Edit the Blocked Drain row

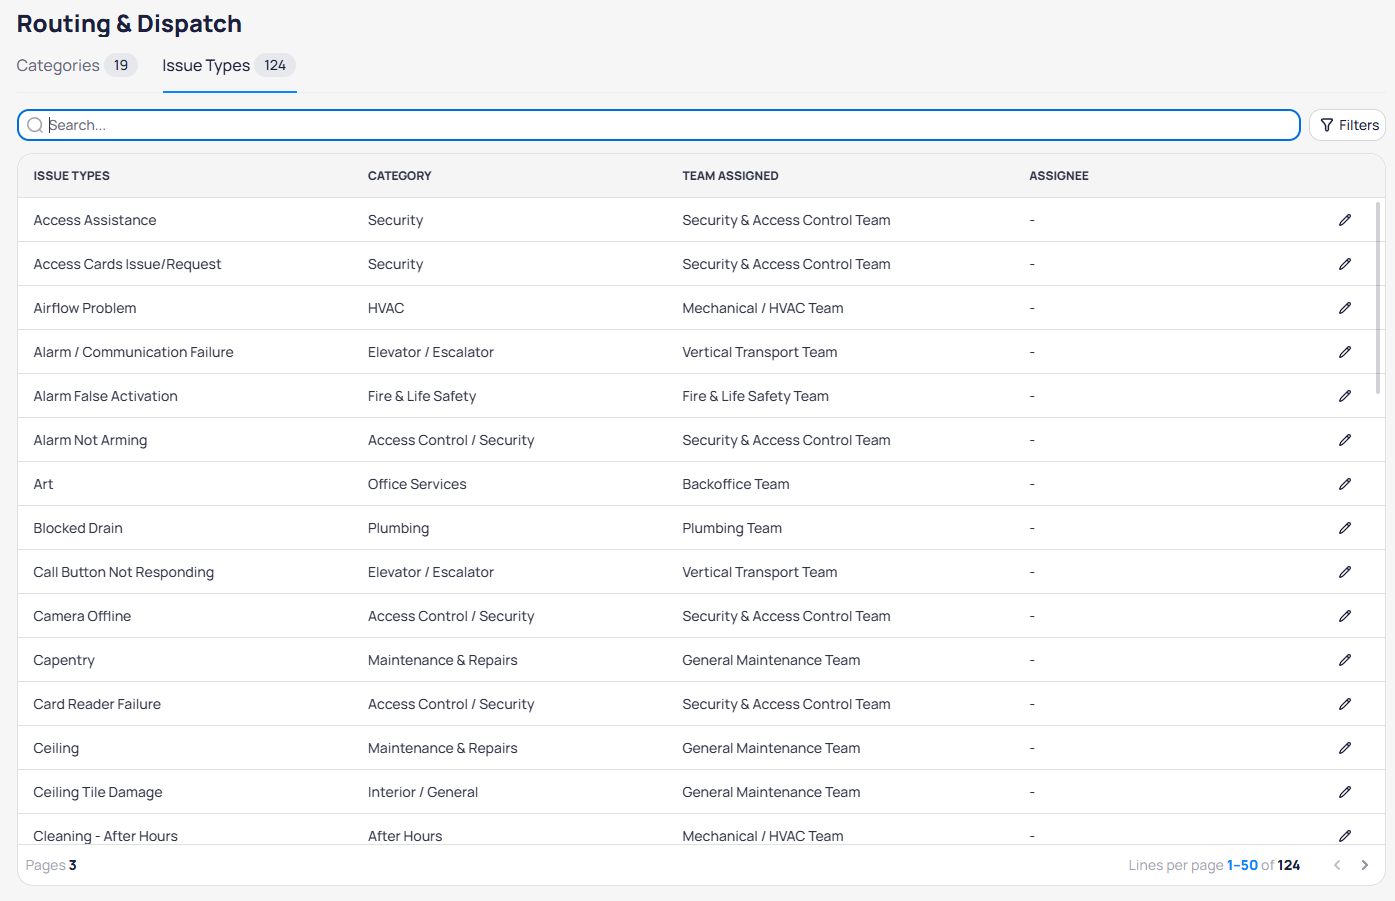1344,528
